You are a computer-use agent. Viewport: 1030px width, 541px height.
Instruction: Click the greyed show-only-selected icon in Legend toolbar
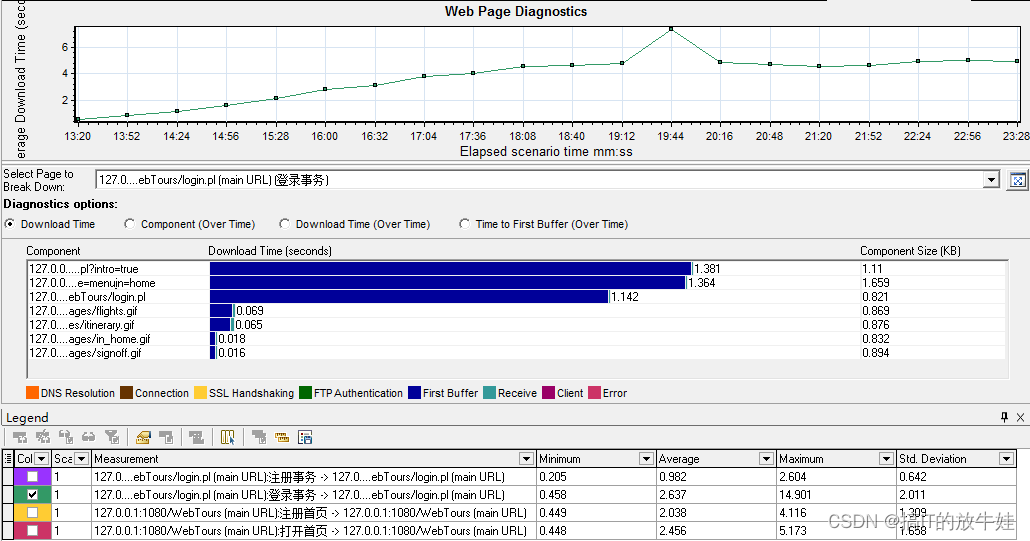(x=66, y=437)
